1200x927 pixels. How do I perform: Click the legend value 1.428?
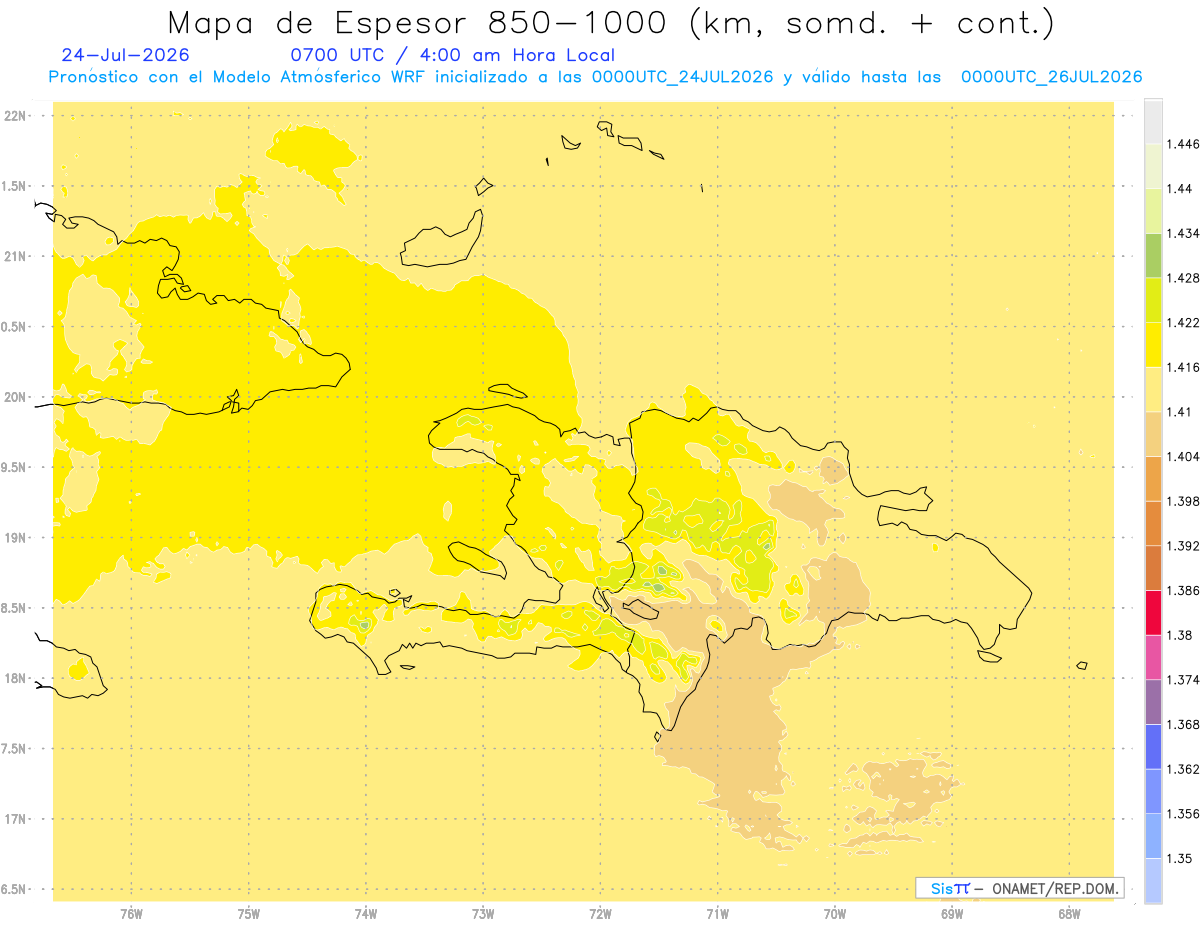pos(1183,278)
